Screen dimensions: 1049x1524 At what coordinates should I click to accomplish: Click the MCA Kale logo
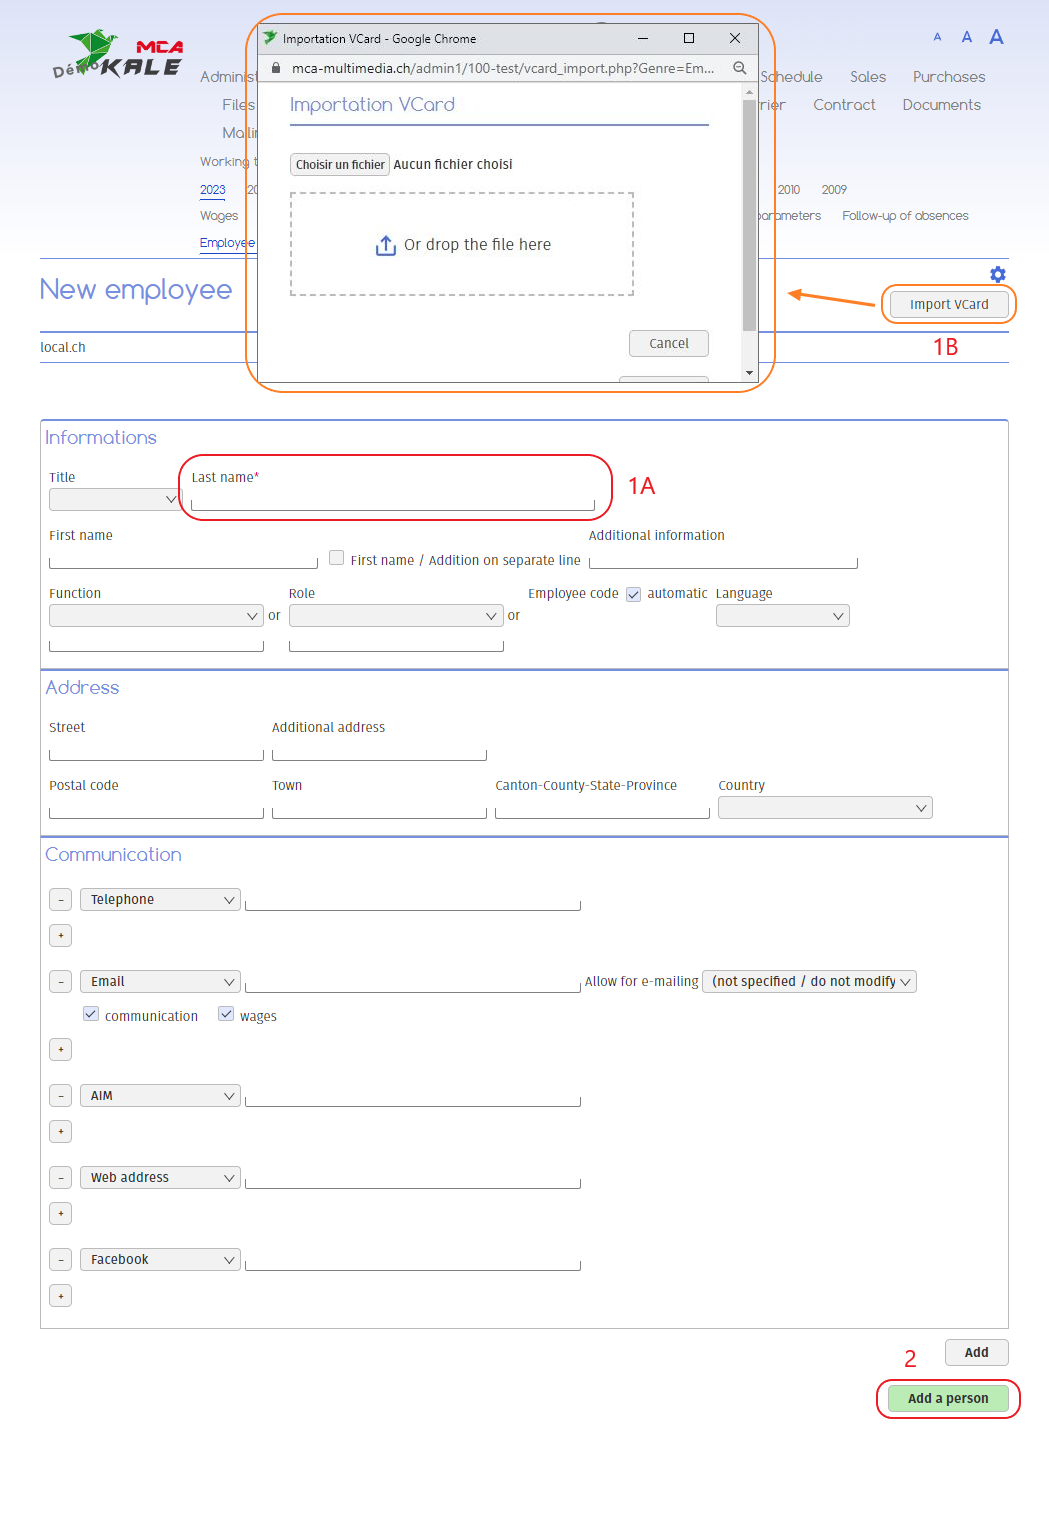tap(119, 55)
